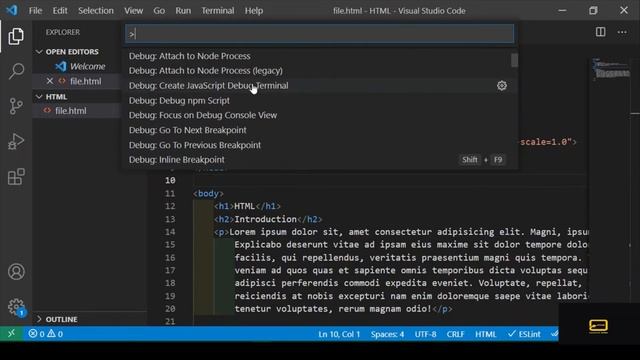Click split editor right icon
This screenshot has width=640, height=360.
click(x=600, y=32)
